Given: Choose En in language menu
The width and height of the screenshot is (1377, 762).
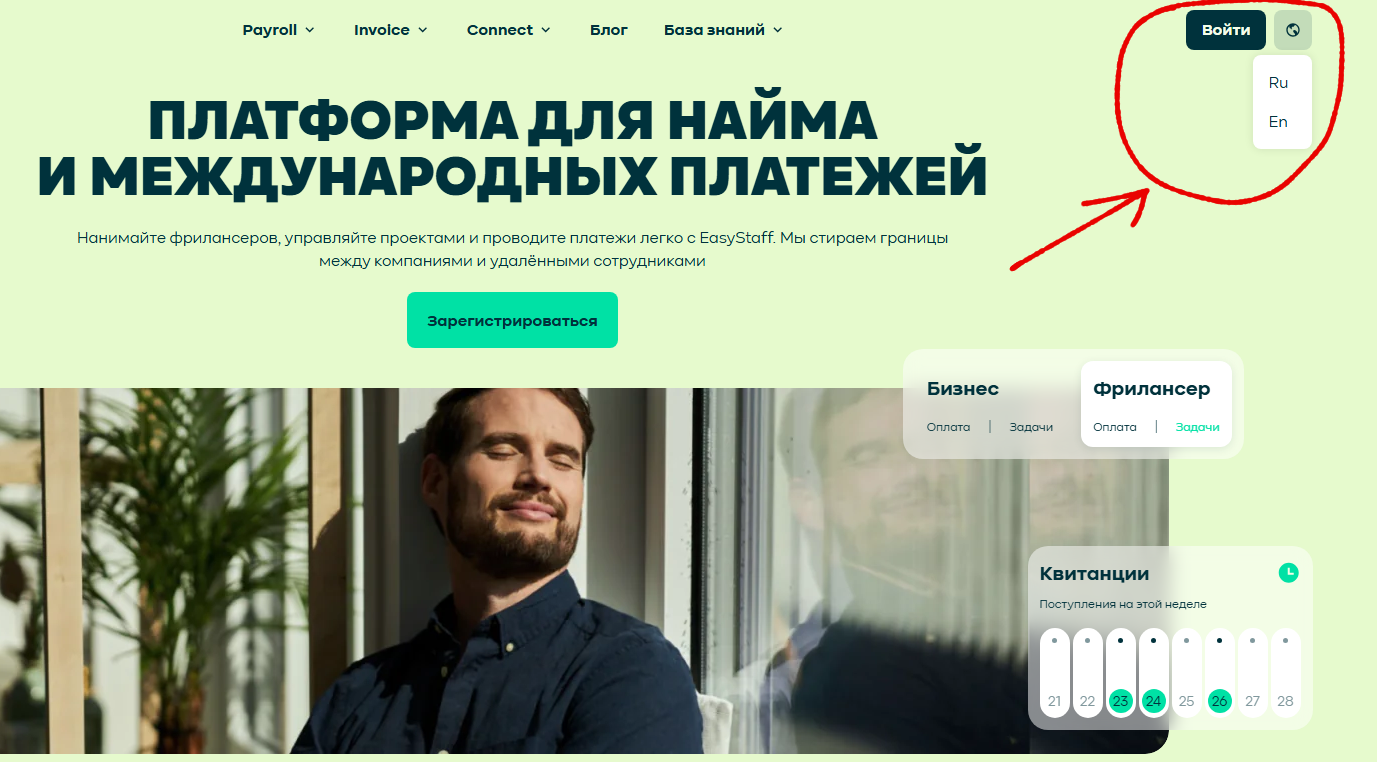Looking at the screenshot, I should (1278, 122).
